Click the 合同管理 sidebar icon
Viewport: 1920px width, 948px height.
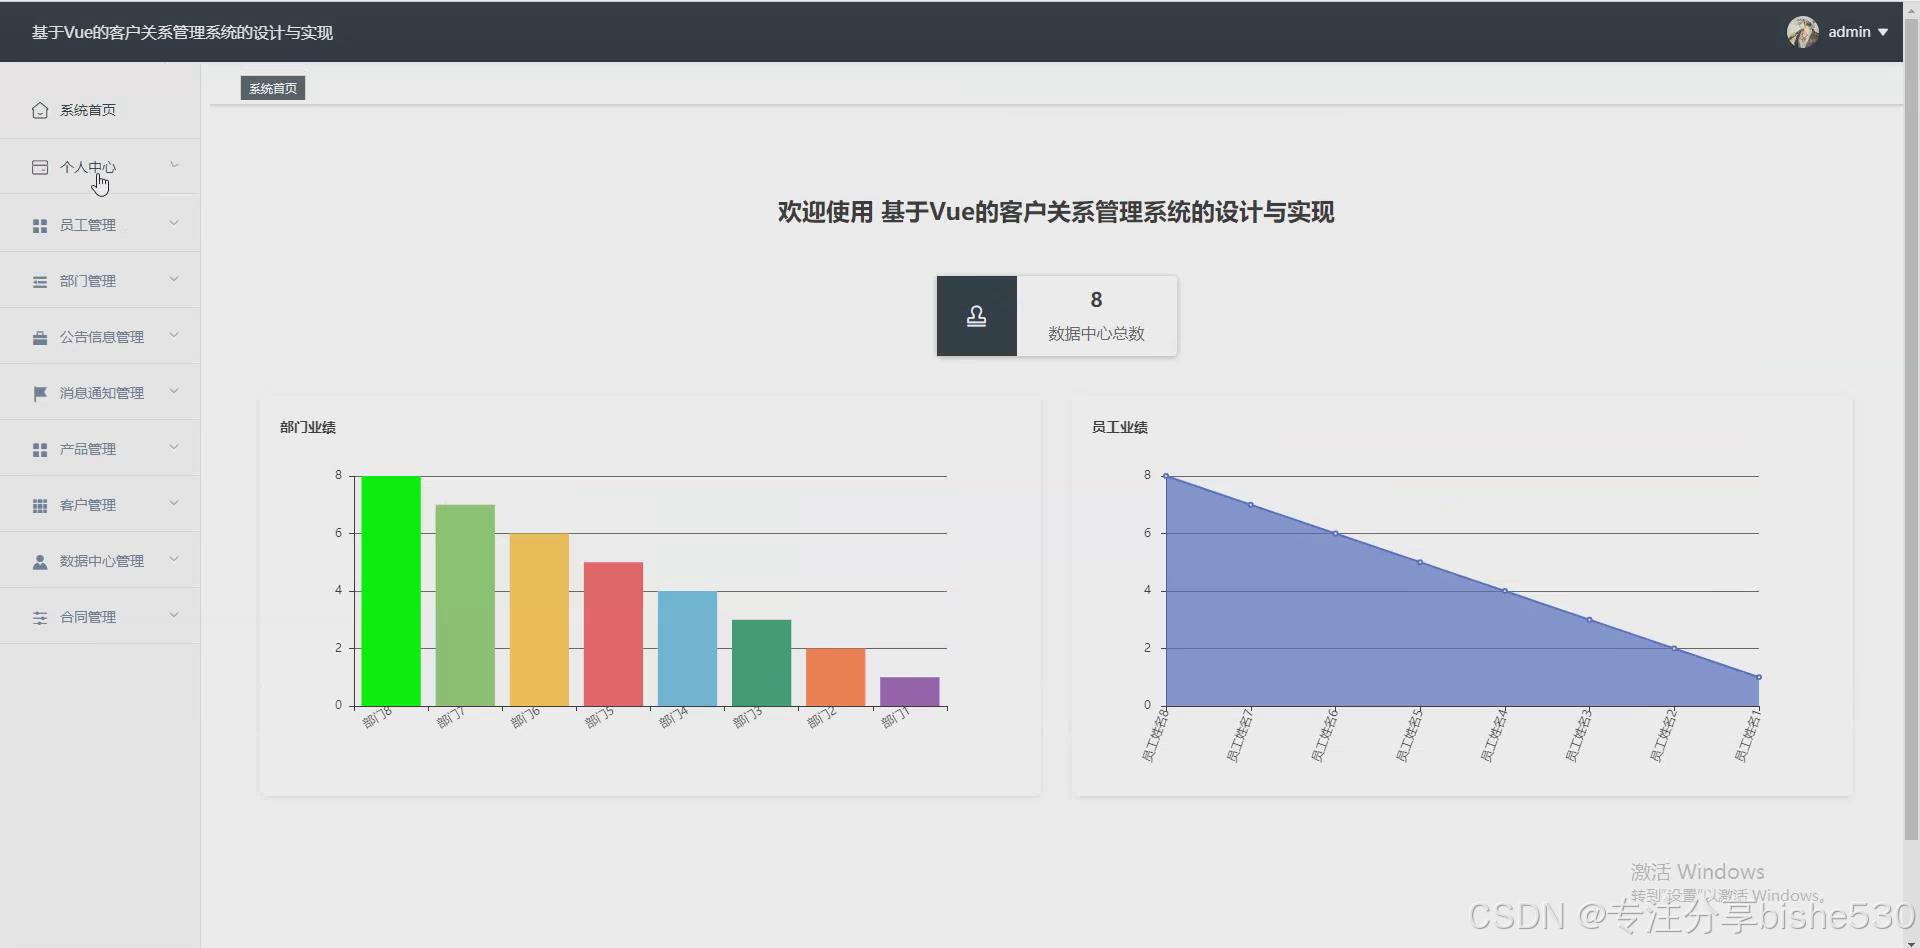40,618
